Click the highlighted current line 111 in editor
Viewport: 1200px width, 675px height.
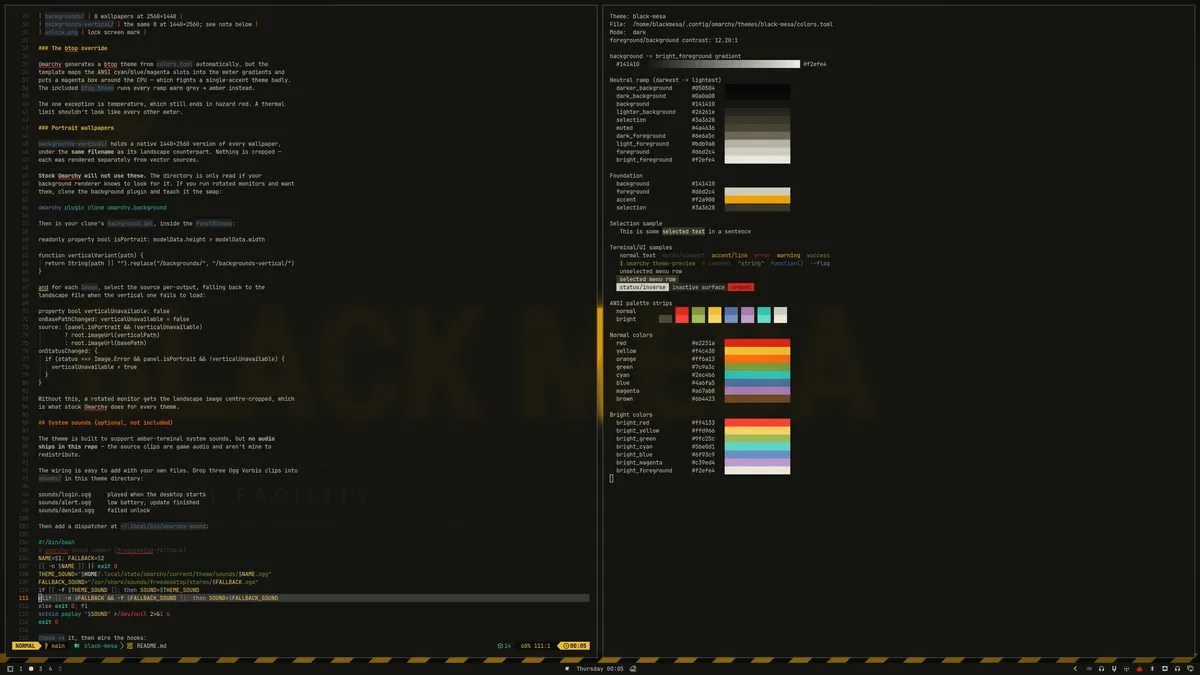313,597
